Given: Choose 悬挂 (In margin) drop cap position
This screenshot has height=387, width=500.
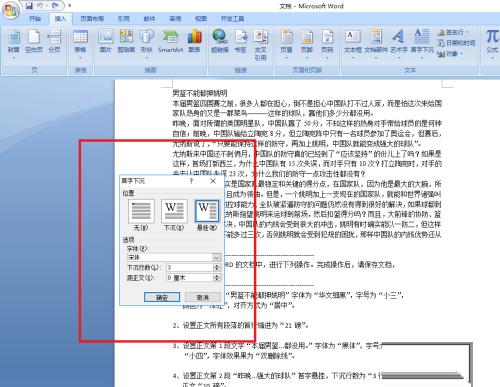Looking at the screenshot, I should click(207, 215).
